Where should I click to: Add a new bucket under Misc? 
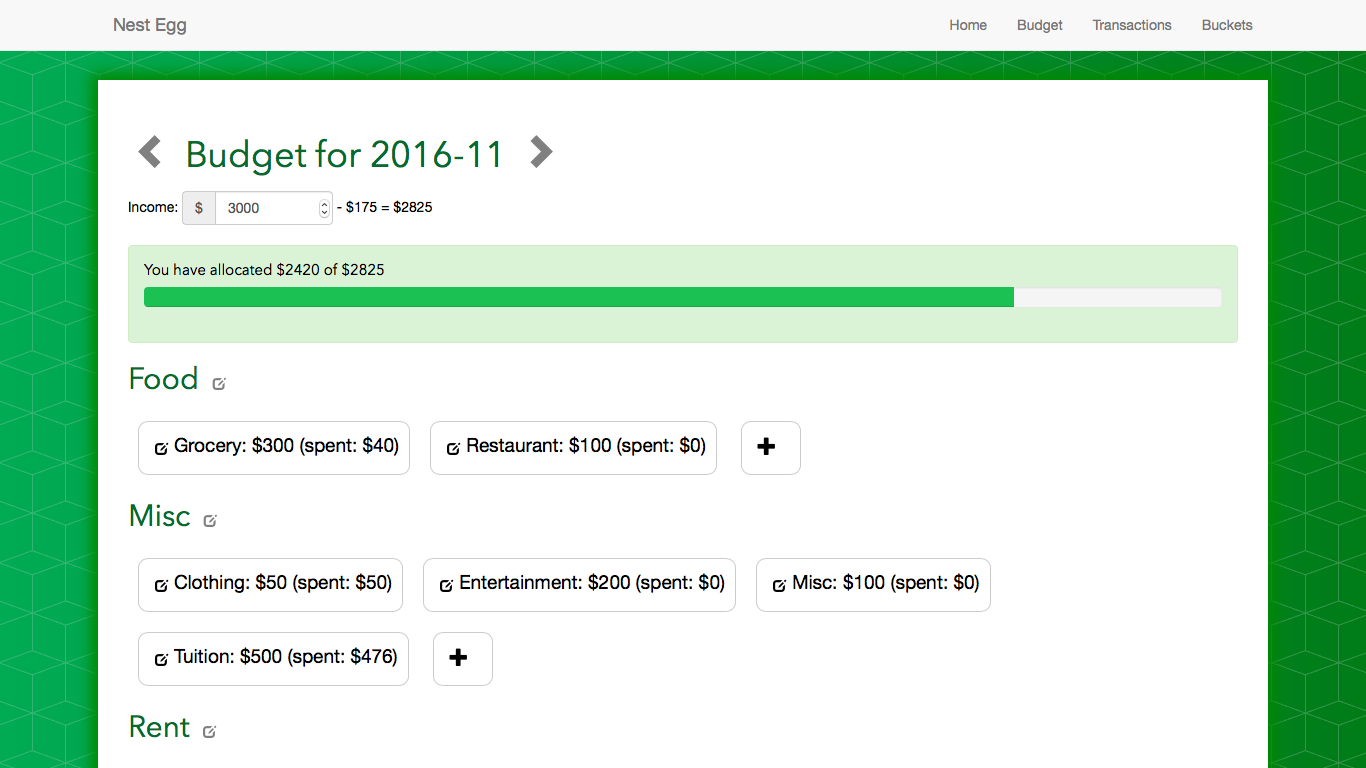tap(463, 659)
